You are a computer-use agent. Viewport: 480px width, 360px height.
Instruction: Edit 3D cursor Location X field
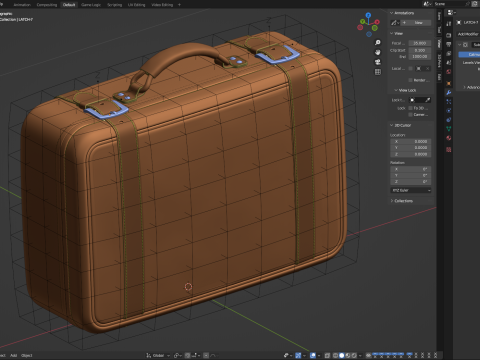pyautogui.click(x=411, y=142)
